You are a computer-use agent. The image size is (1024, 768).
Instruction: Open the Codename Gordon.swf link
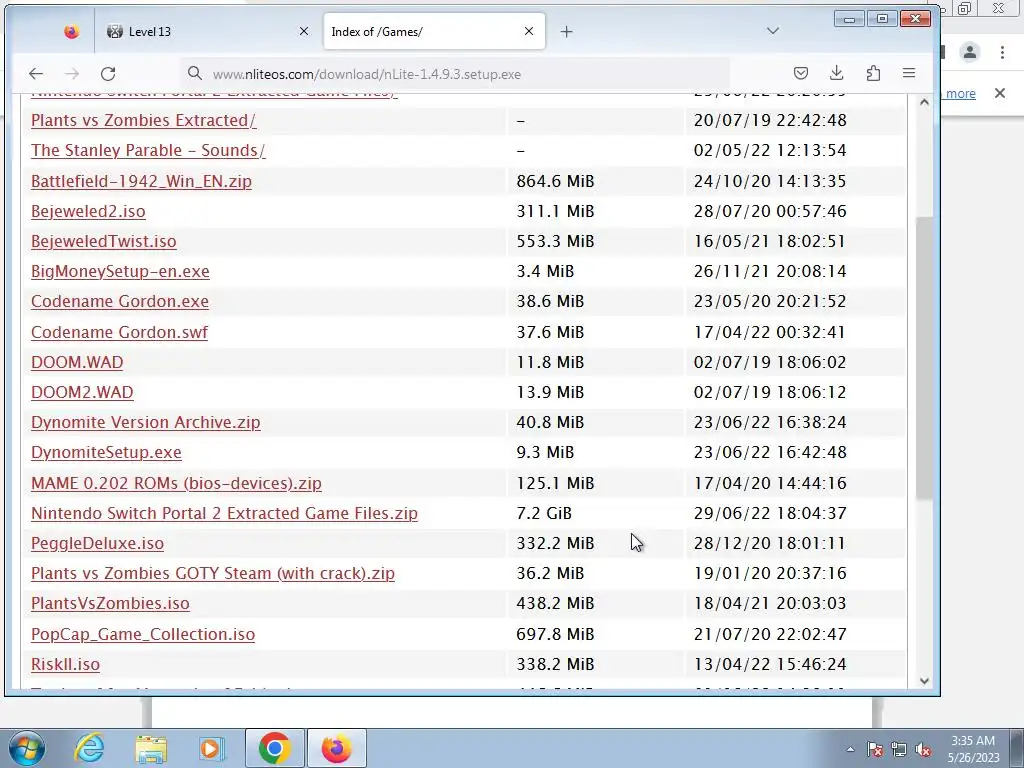click(x=120, y=332)
